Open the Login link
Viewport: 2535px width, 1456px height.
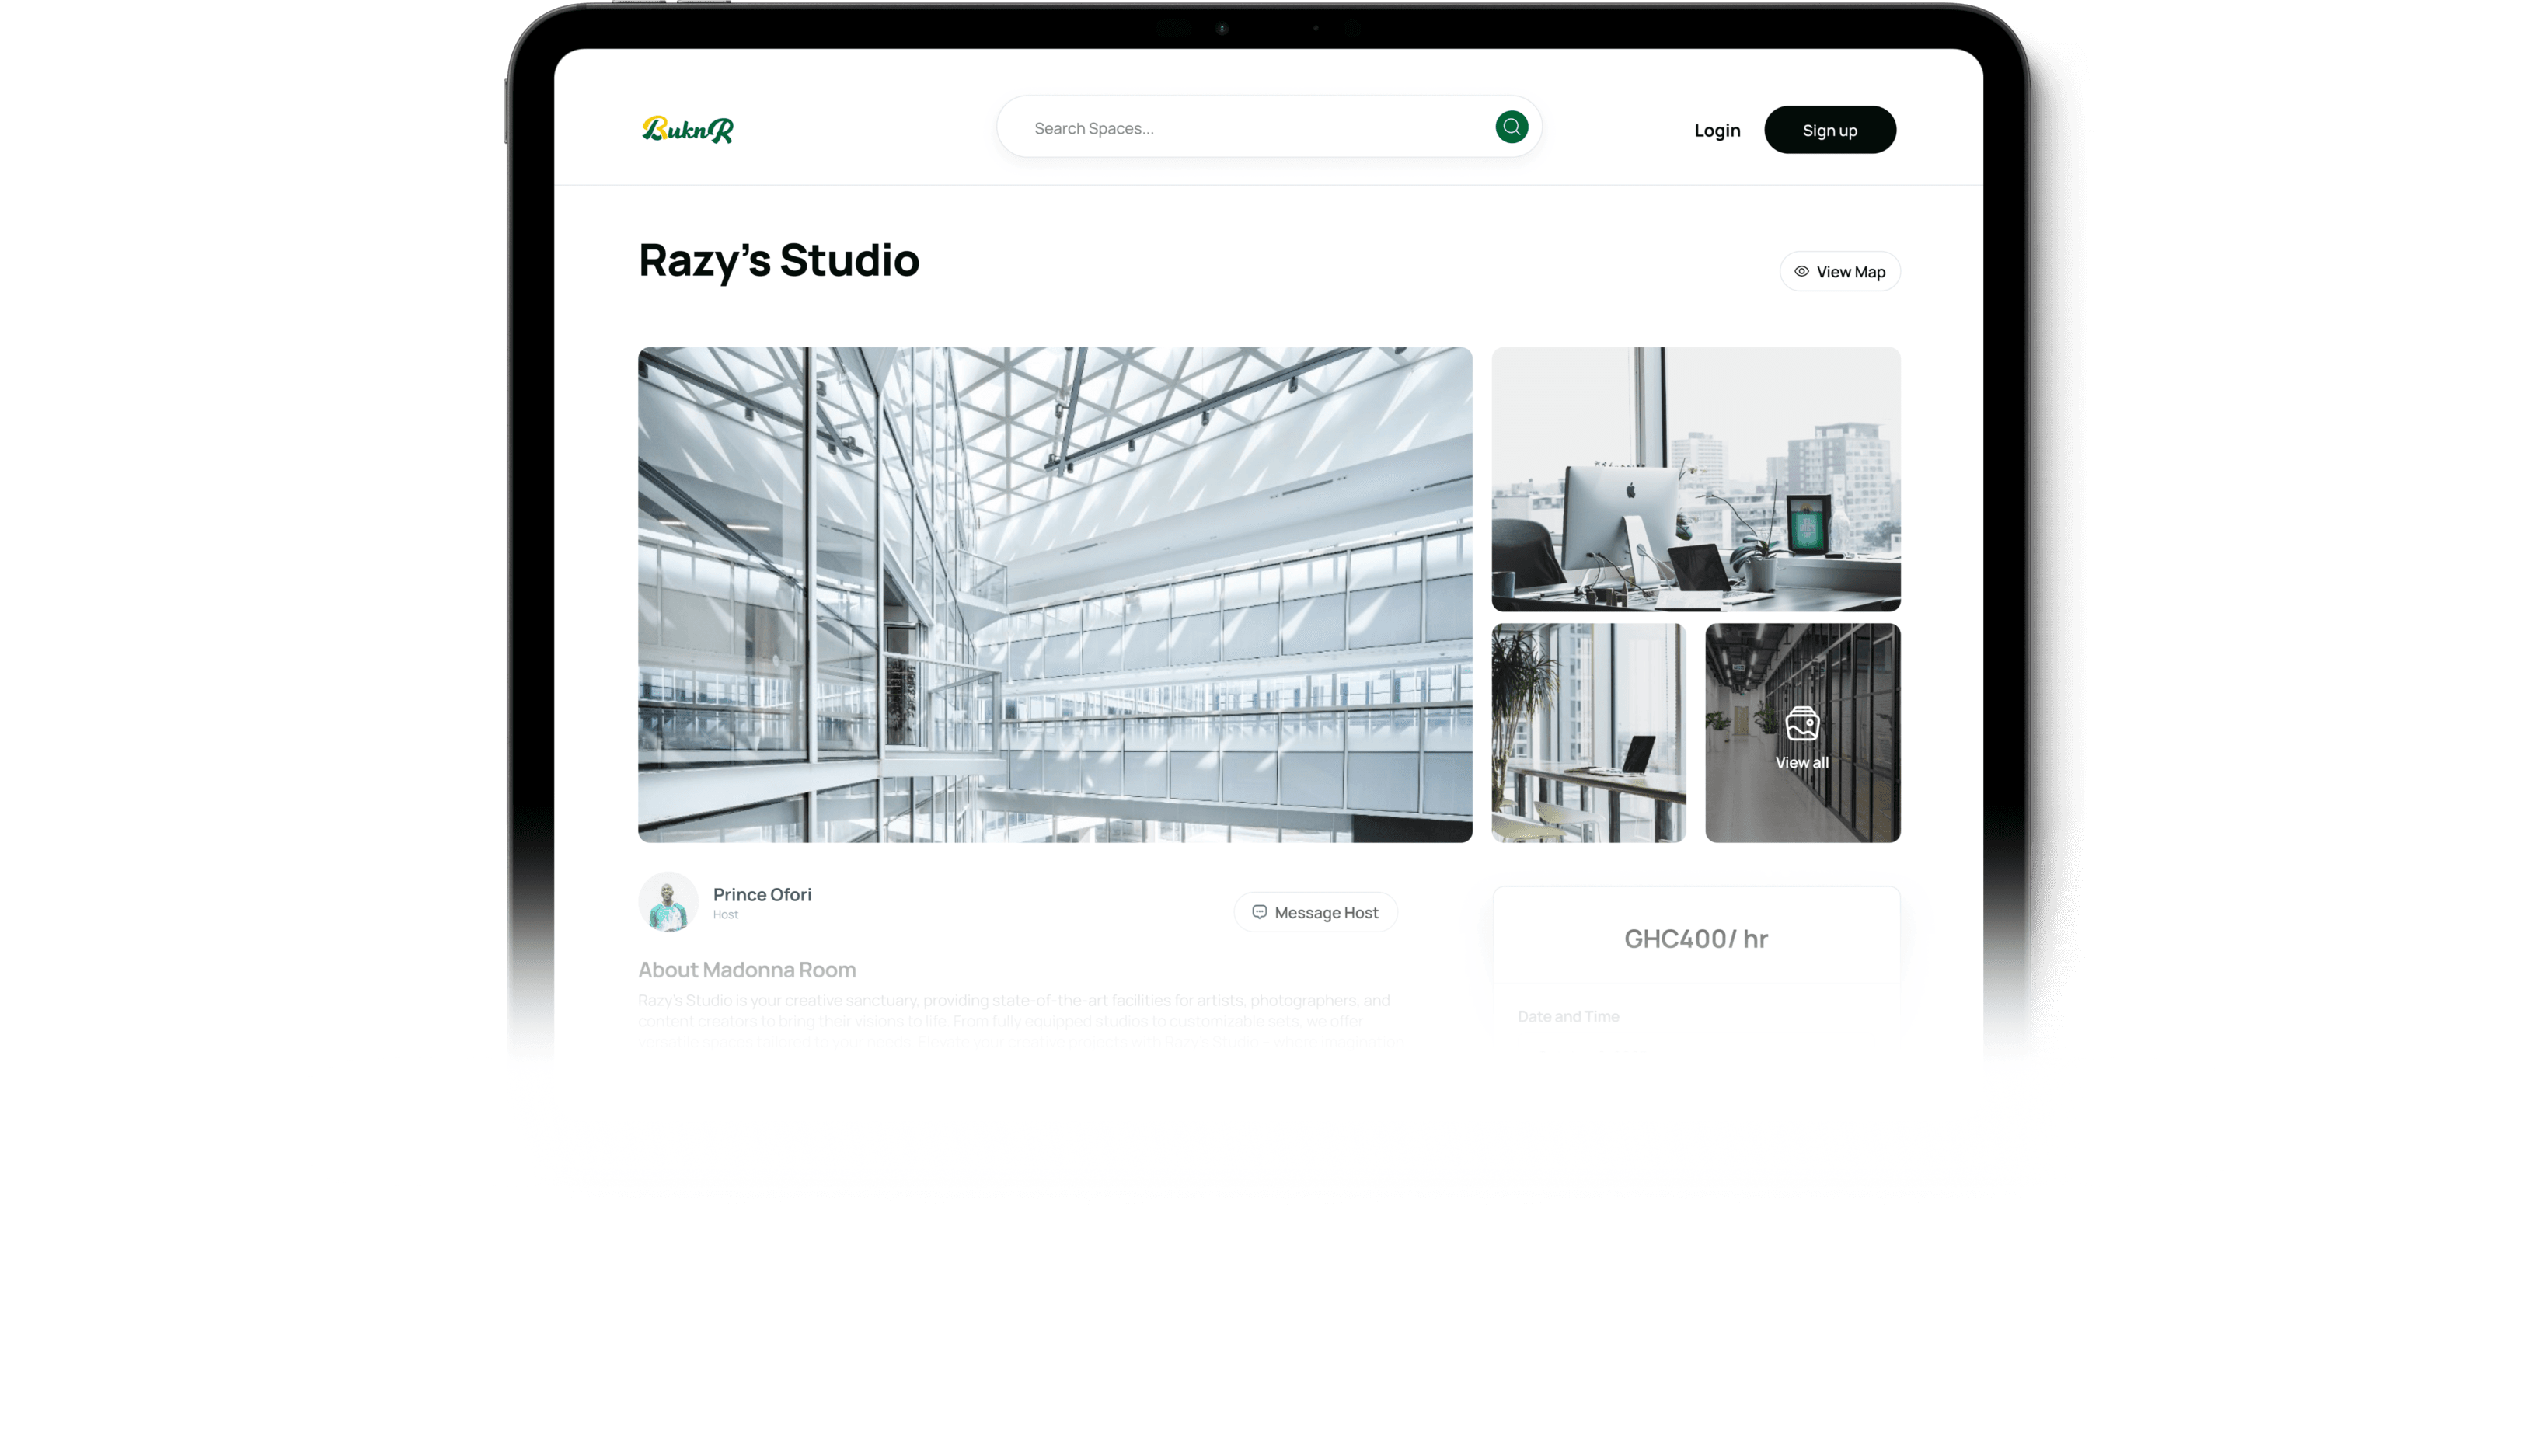tap(1717, 130)
